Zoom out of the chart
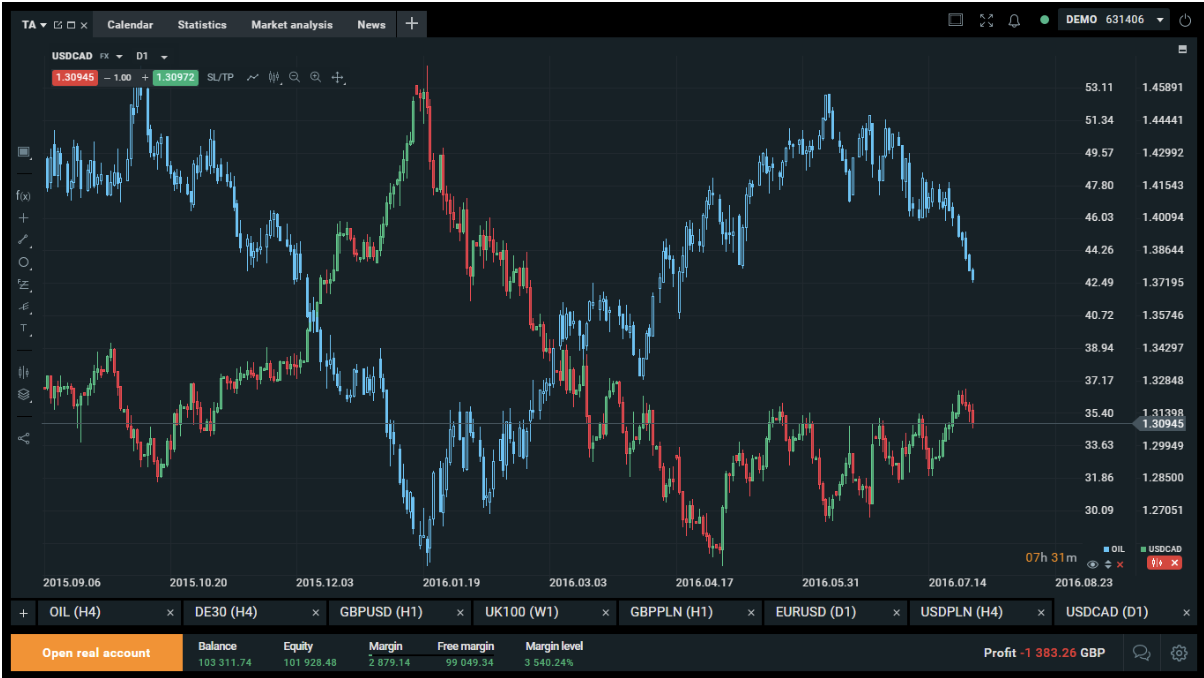This screenshot has width=1204, height=678. (294, 77)
